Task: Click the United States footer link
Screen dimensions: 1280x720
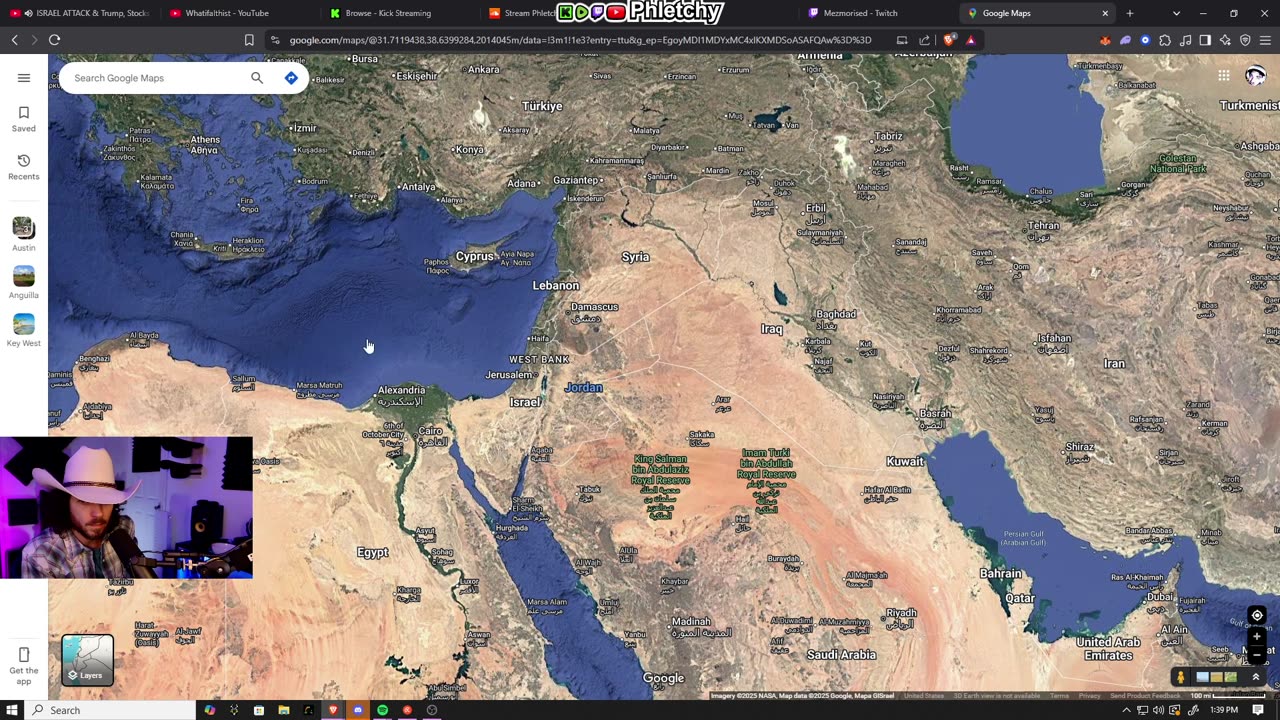Action: (924, 696)
